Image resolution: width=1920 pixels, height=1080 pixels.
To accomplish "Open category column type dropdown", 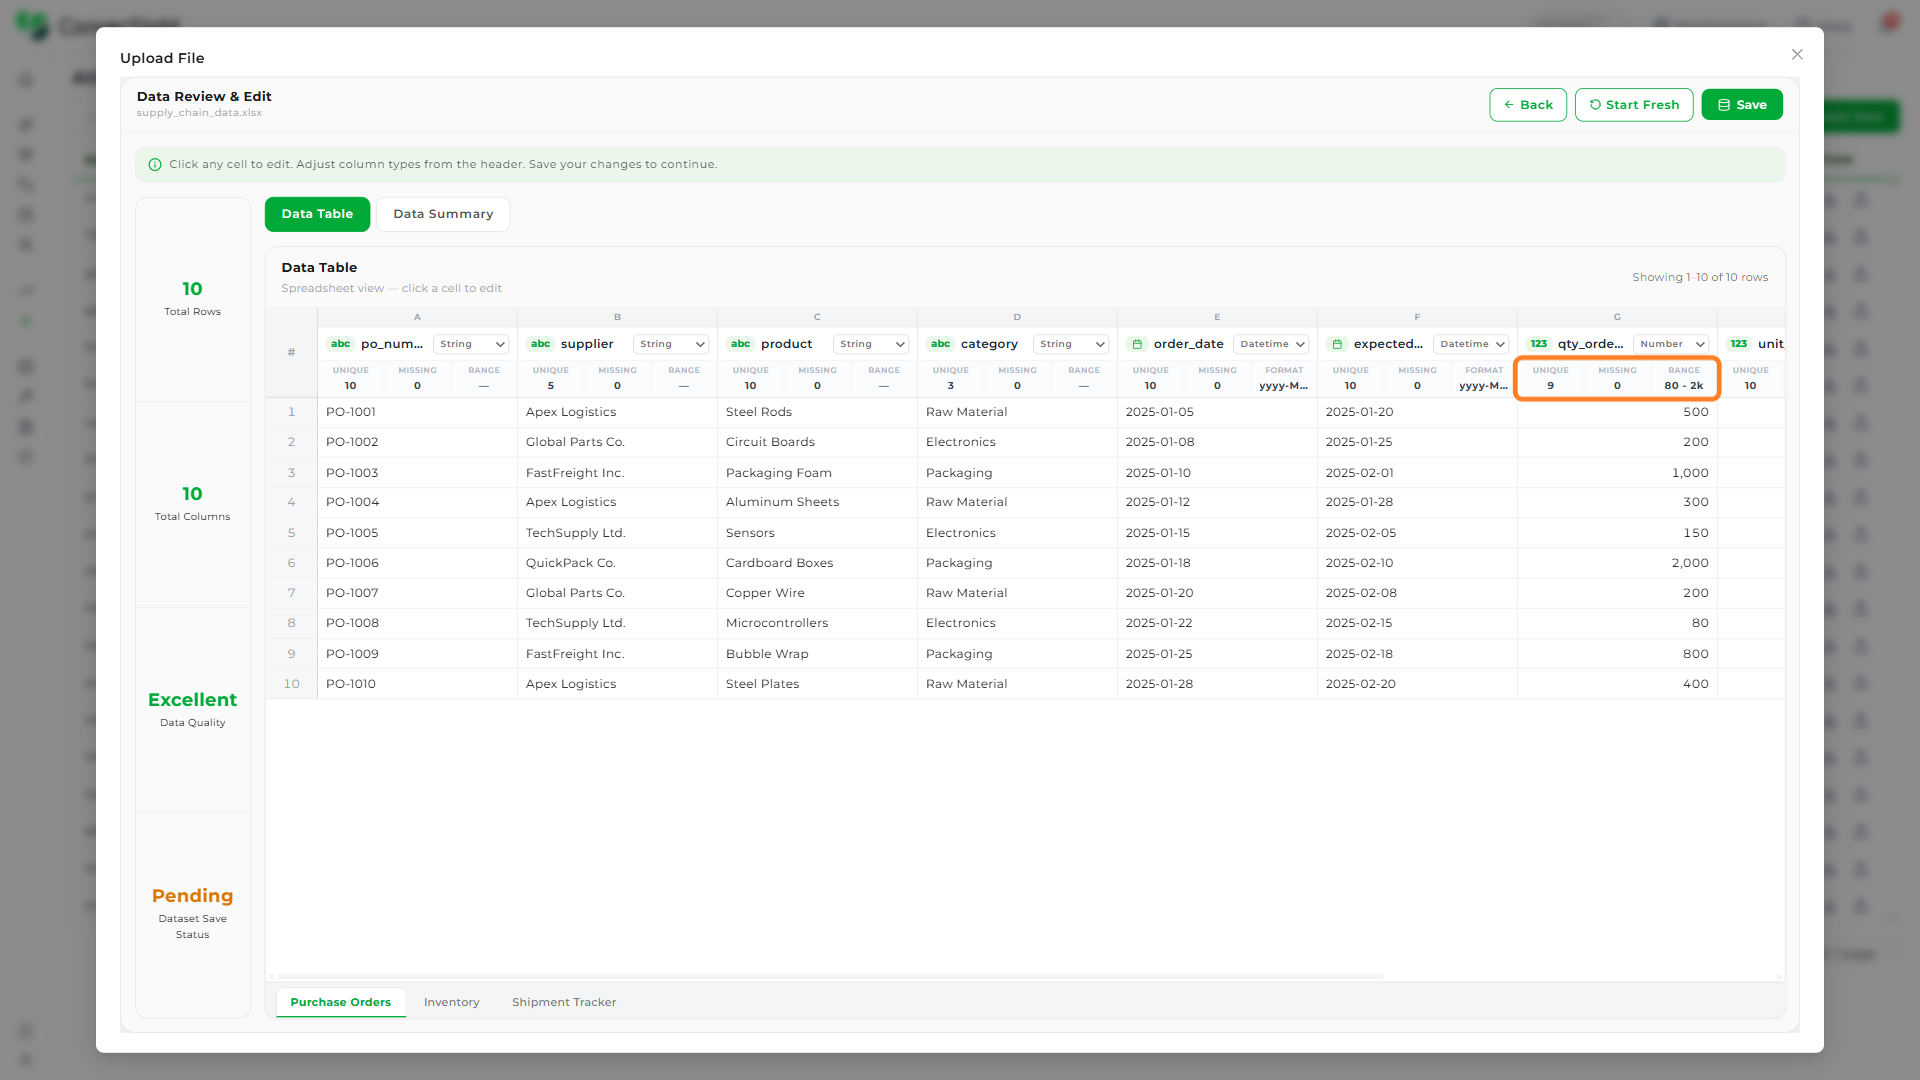I will (x=1071, y=344).
